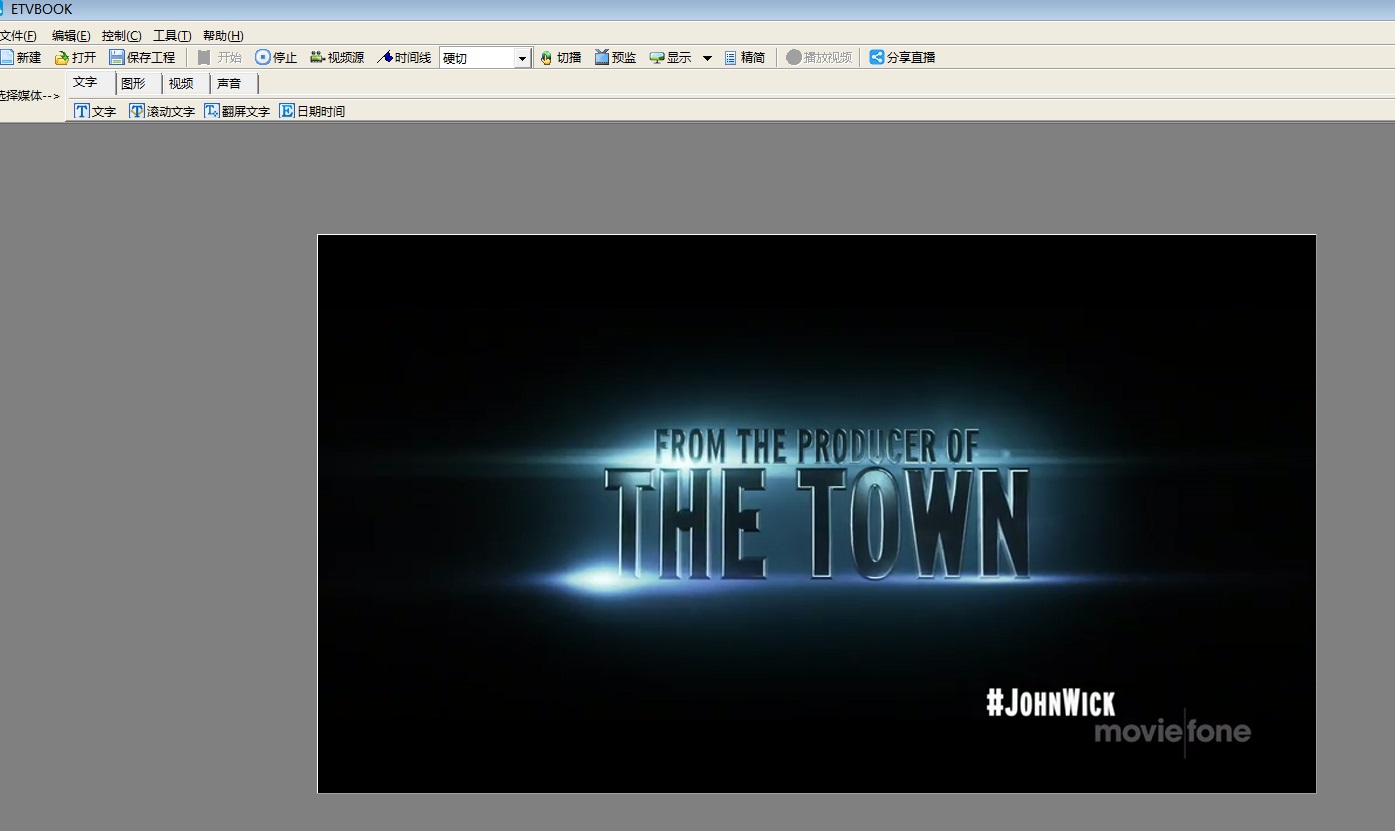This screenshot has height=831, width=1395.
Task: Click the 停止 stop circle icon
Action: [x=263, y=58]
